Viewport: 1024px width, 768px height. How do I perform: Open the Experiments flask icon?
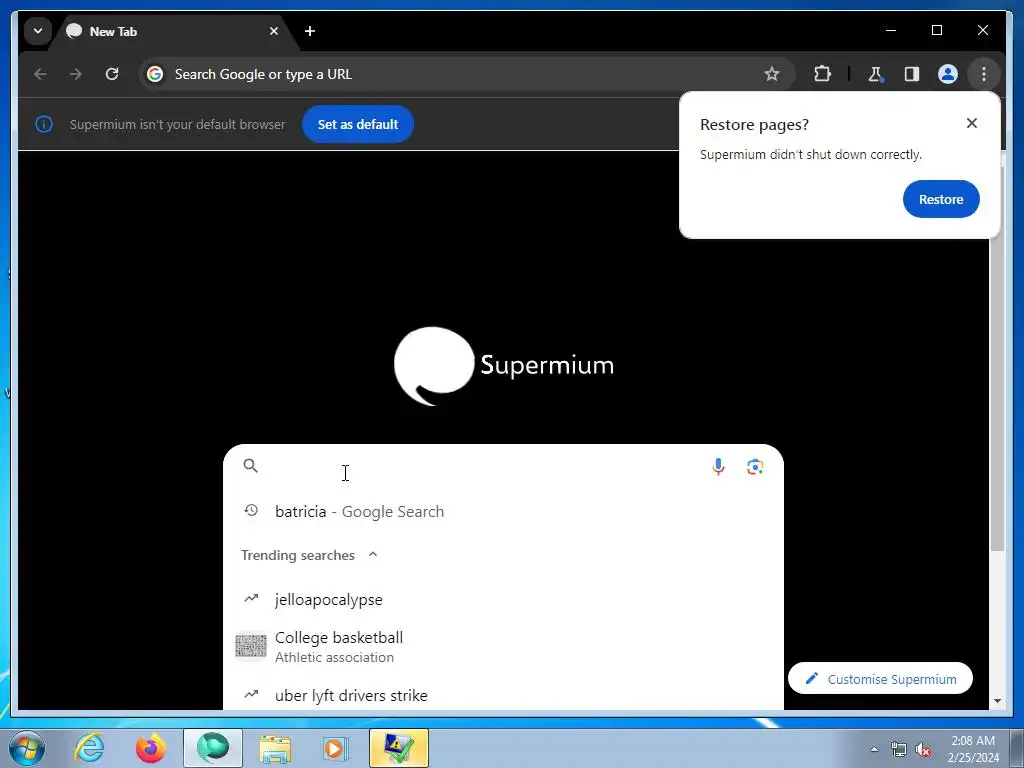pos(875,74)
